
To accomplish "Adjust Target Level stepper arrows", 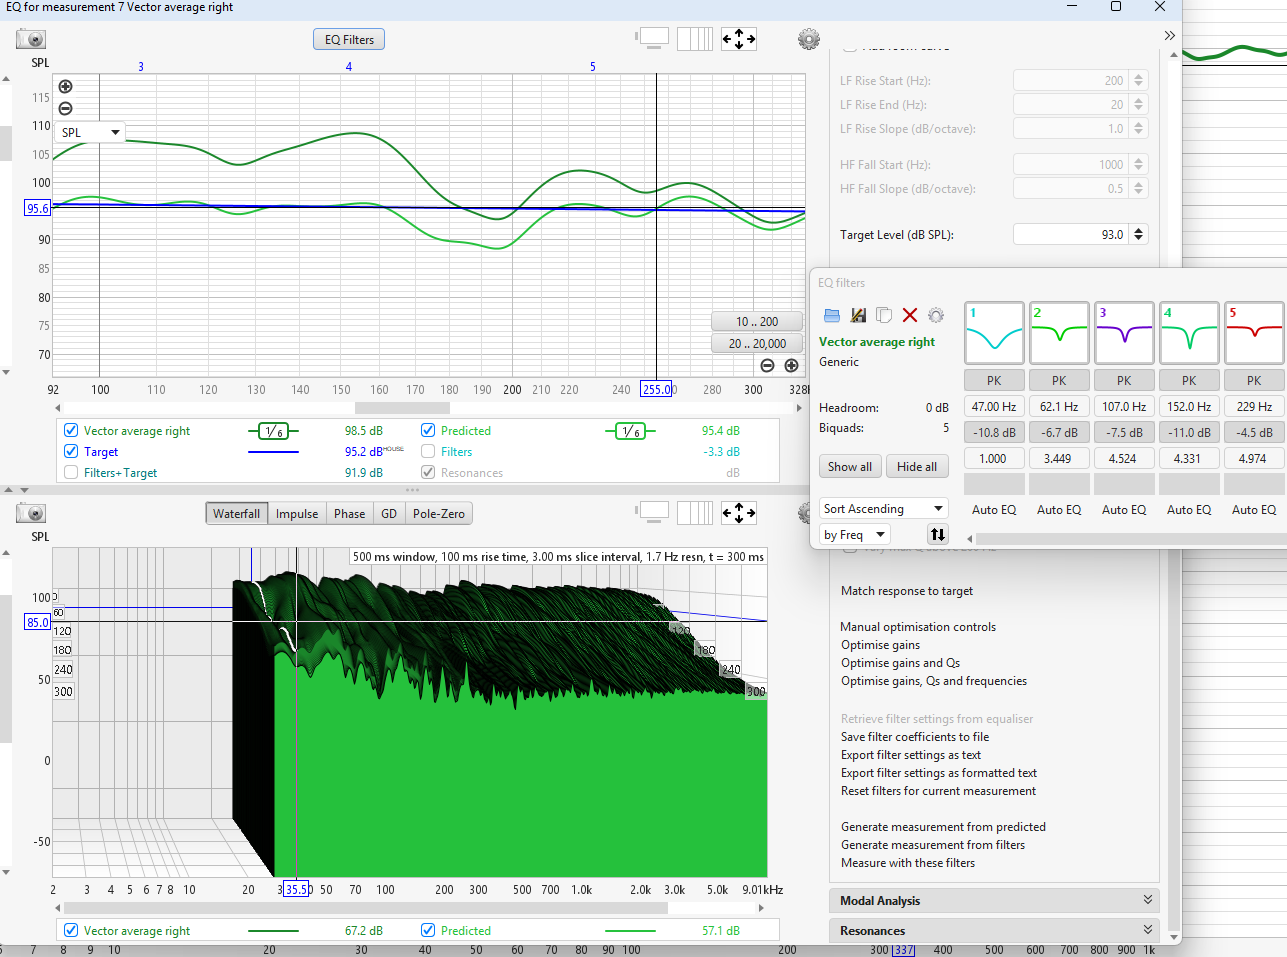I will pyautogui.click(x=1139, y=234).
